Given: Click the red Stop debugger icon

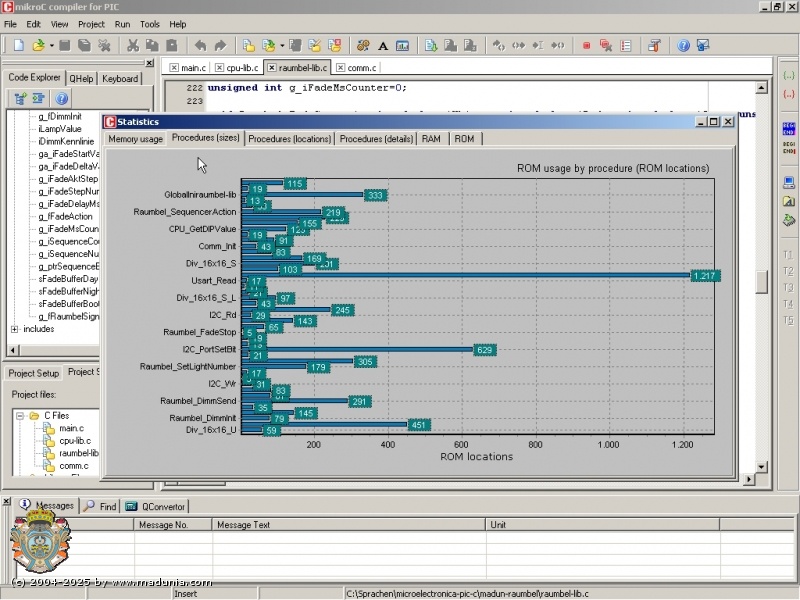Looking at the screenshot, I should point(586,46).
